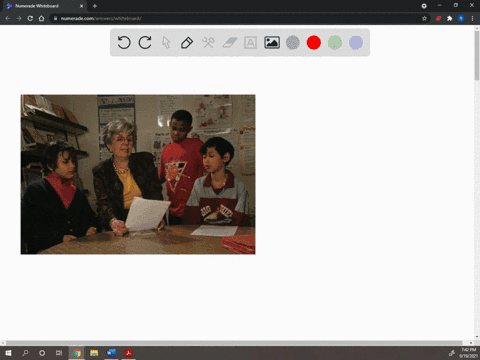The height and width of the screenshot is (360, 480).
Task: Reload the Numerade page
Action: (30, 18)
